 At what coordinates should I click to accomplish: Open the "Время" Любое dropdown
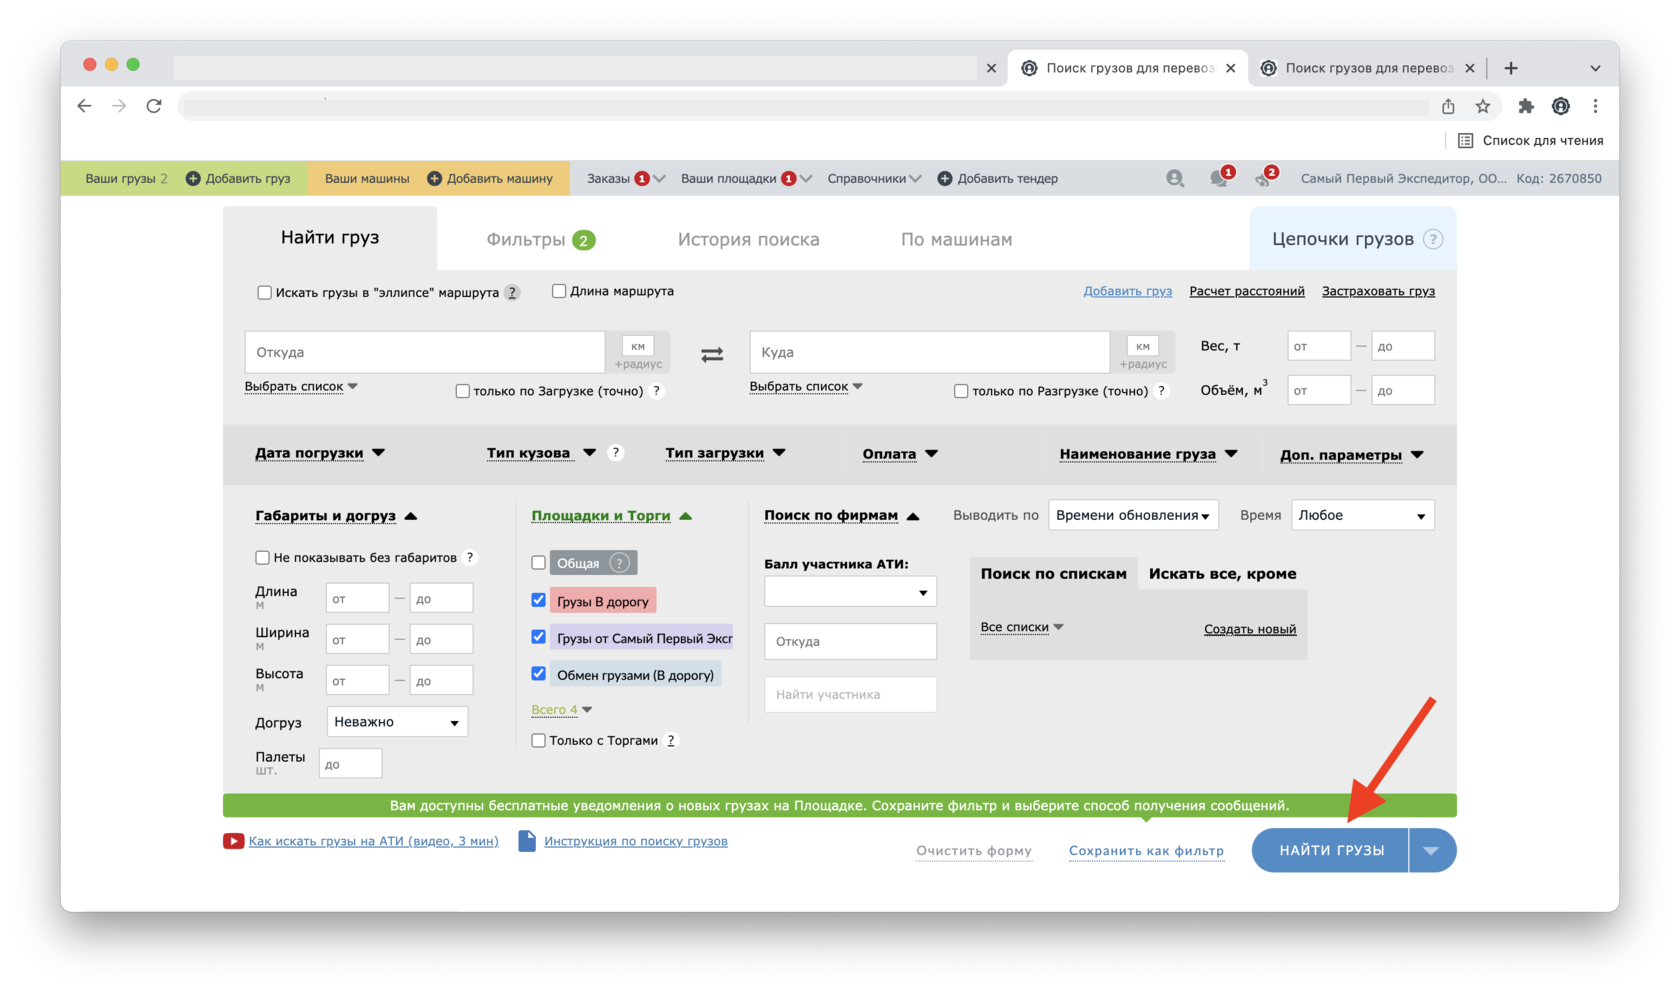tap(1363, 515)
